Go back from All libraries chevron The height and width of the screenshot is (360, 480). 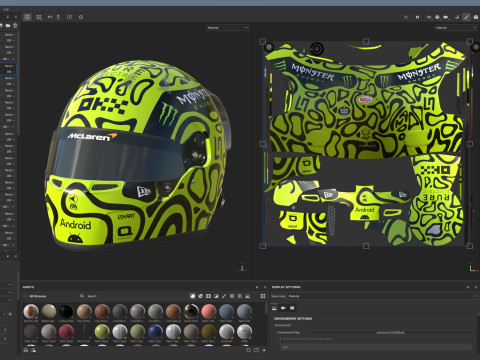point(26,296)
